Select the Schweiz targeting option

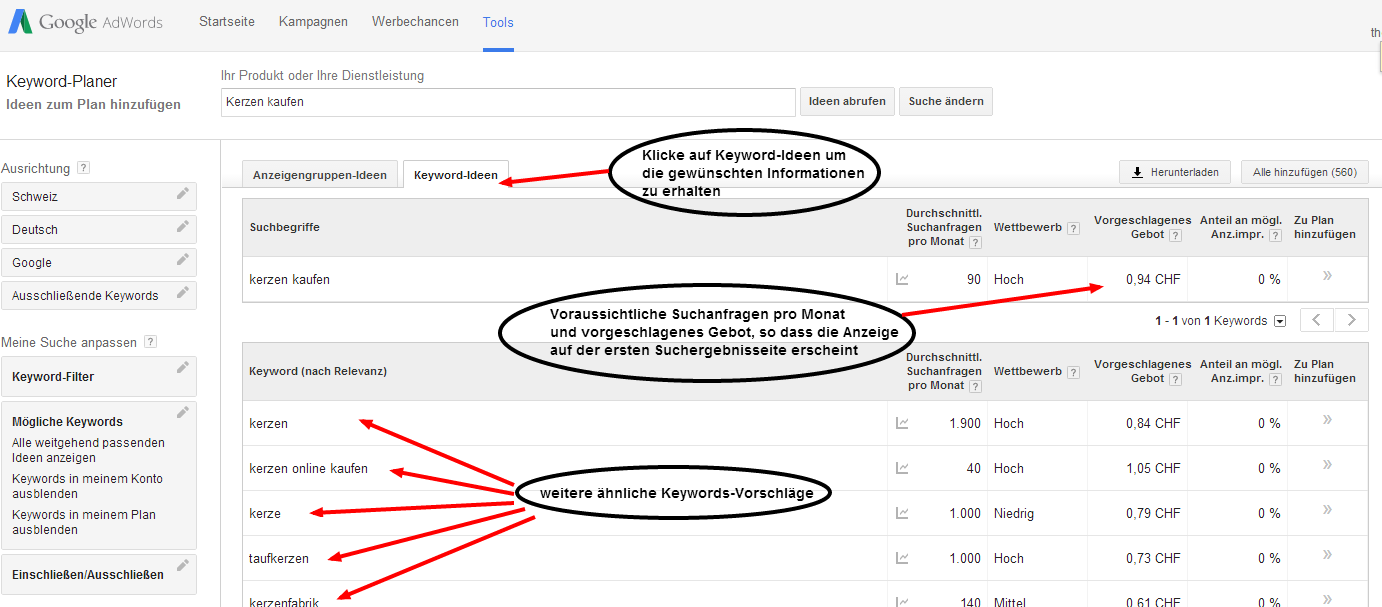[x=99, y=197]
